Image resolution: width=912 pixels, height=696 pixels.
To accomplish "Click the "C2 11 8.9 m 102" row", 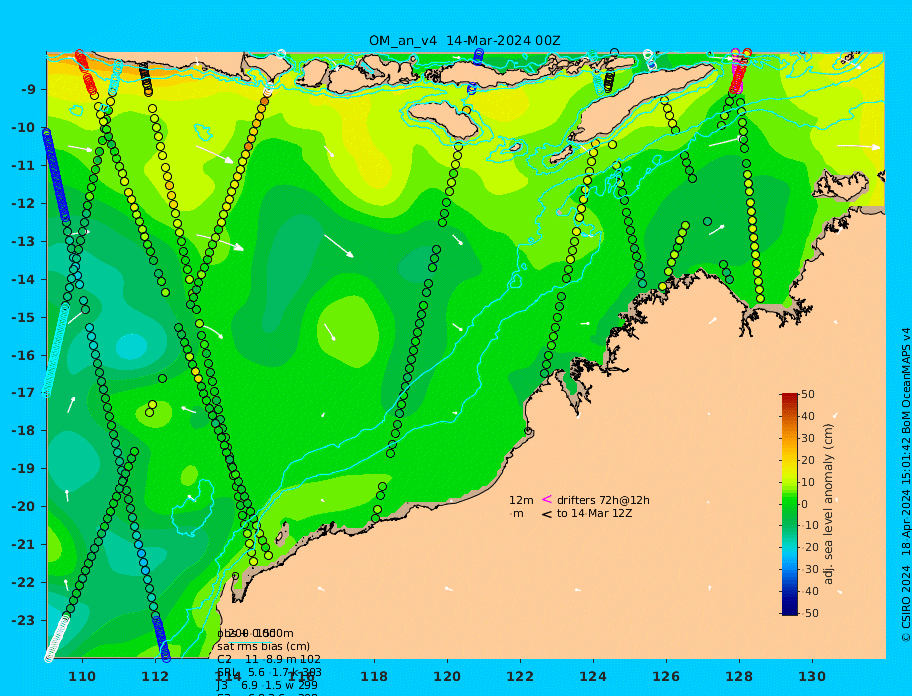I will tap(269, 659).
